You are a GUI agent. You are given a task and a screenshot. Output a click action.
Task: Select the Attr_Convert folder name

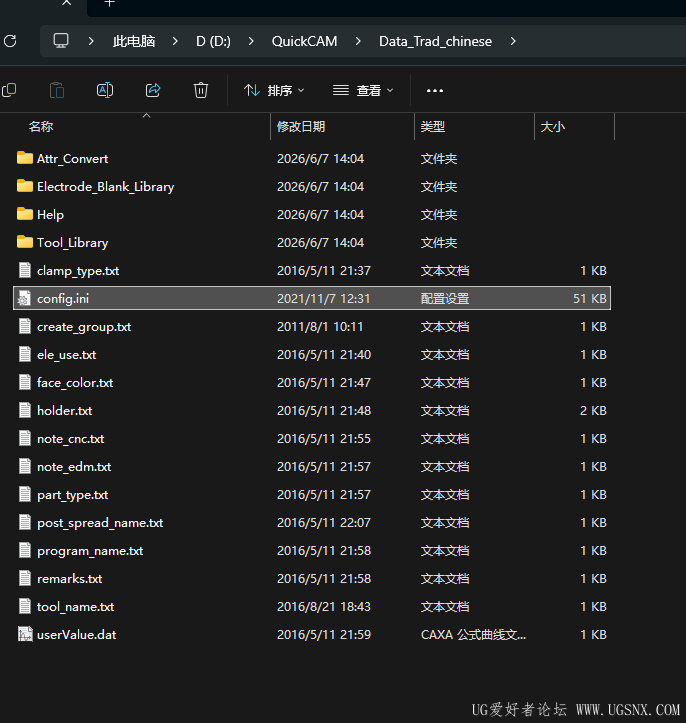point(72,159)
